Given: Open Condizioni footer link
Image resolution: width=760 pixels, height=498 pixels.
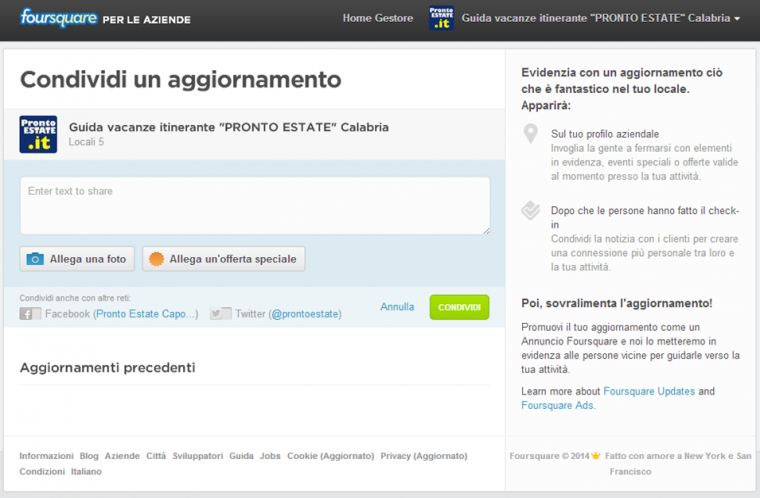Looking at the screenshot, I should 42,471.
